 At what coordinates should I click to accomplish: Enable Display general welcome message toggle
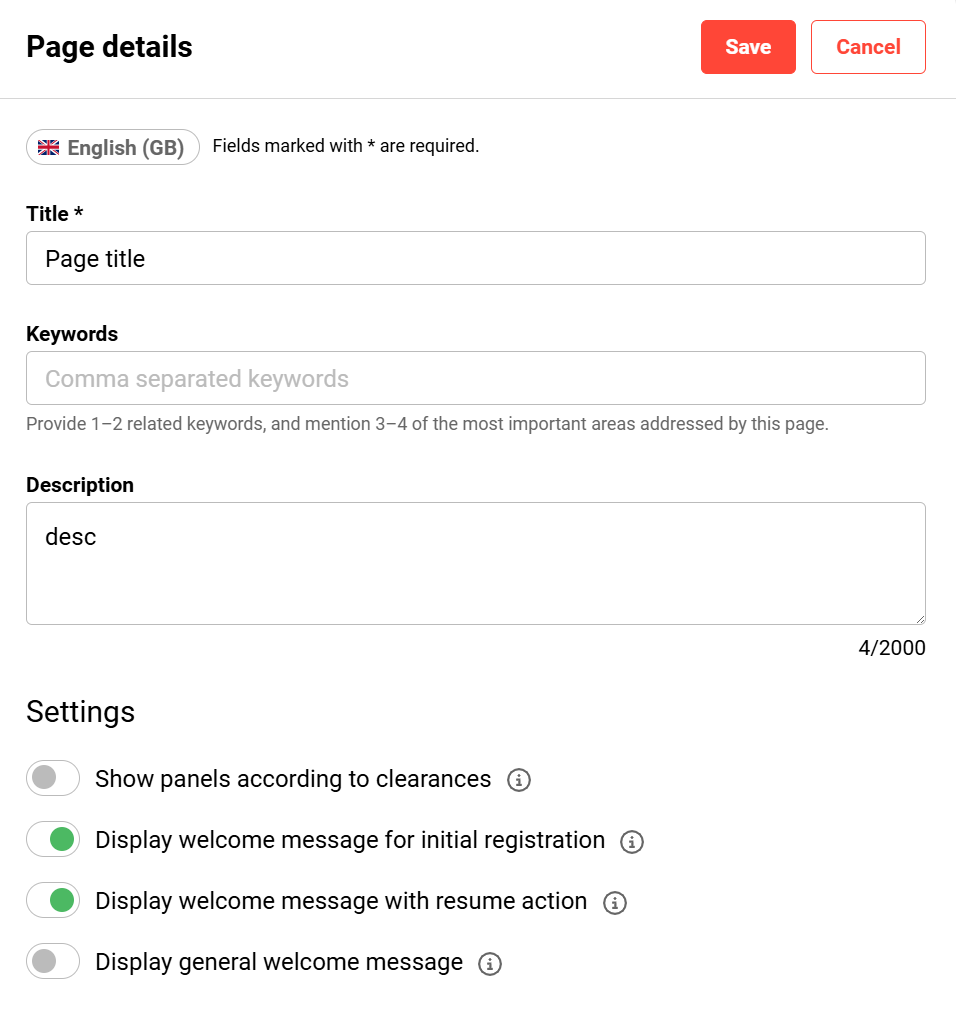(x=53, y=962)
